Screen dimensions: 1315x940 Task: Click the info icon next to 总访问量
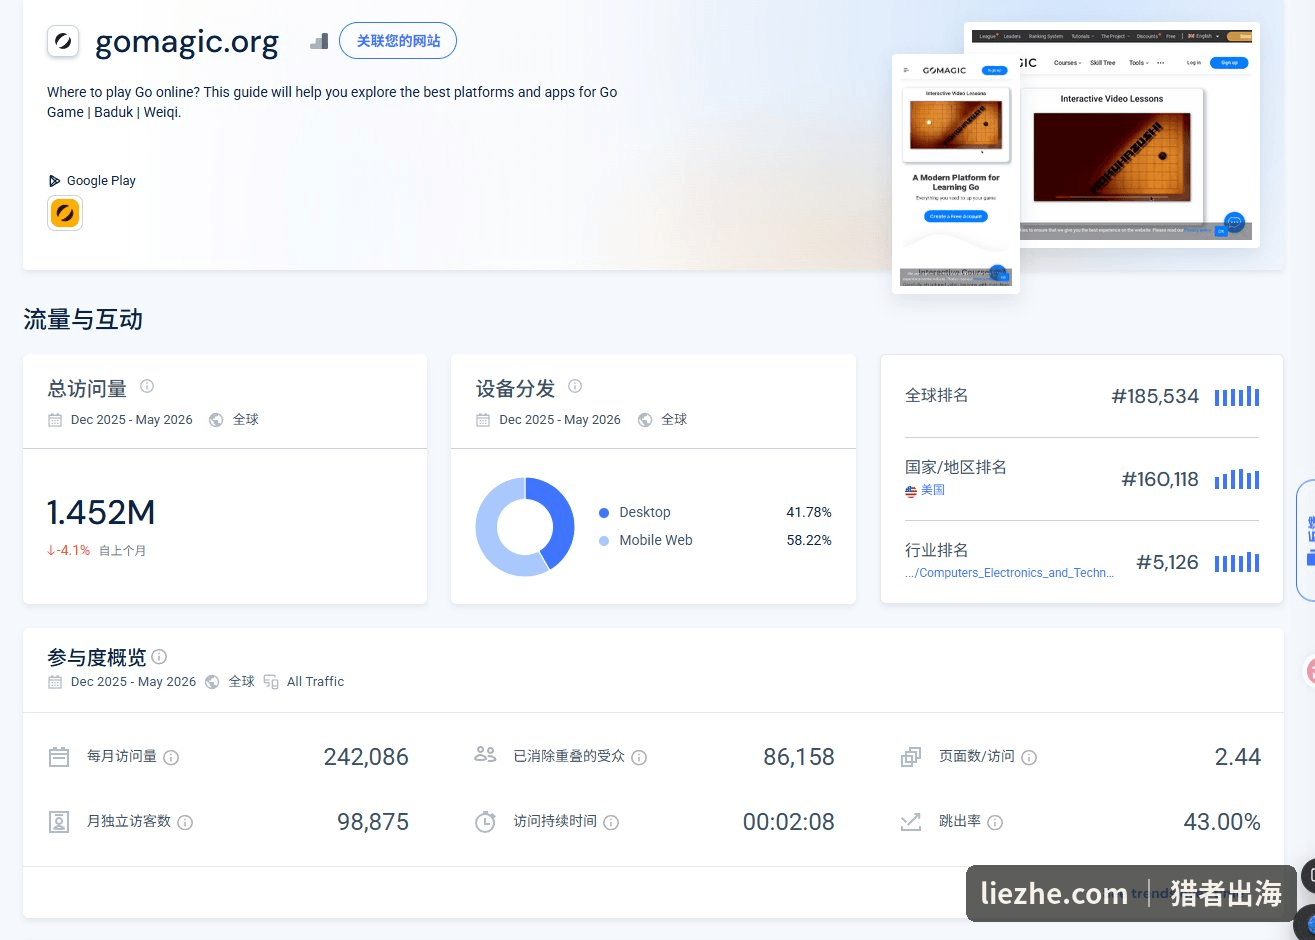pyautogui.click(x=147, y=386)
